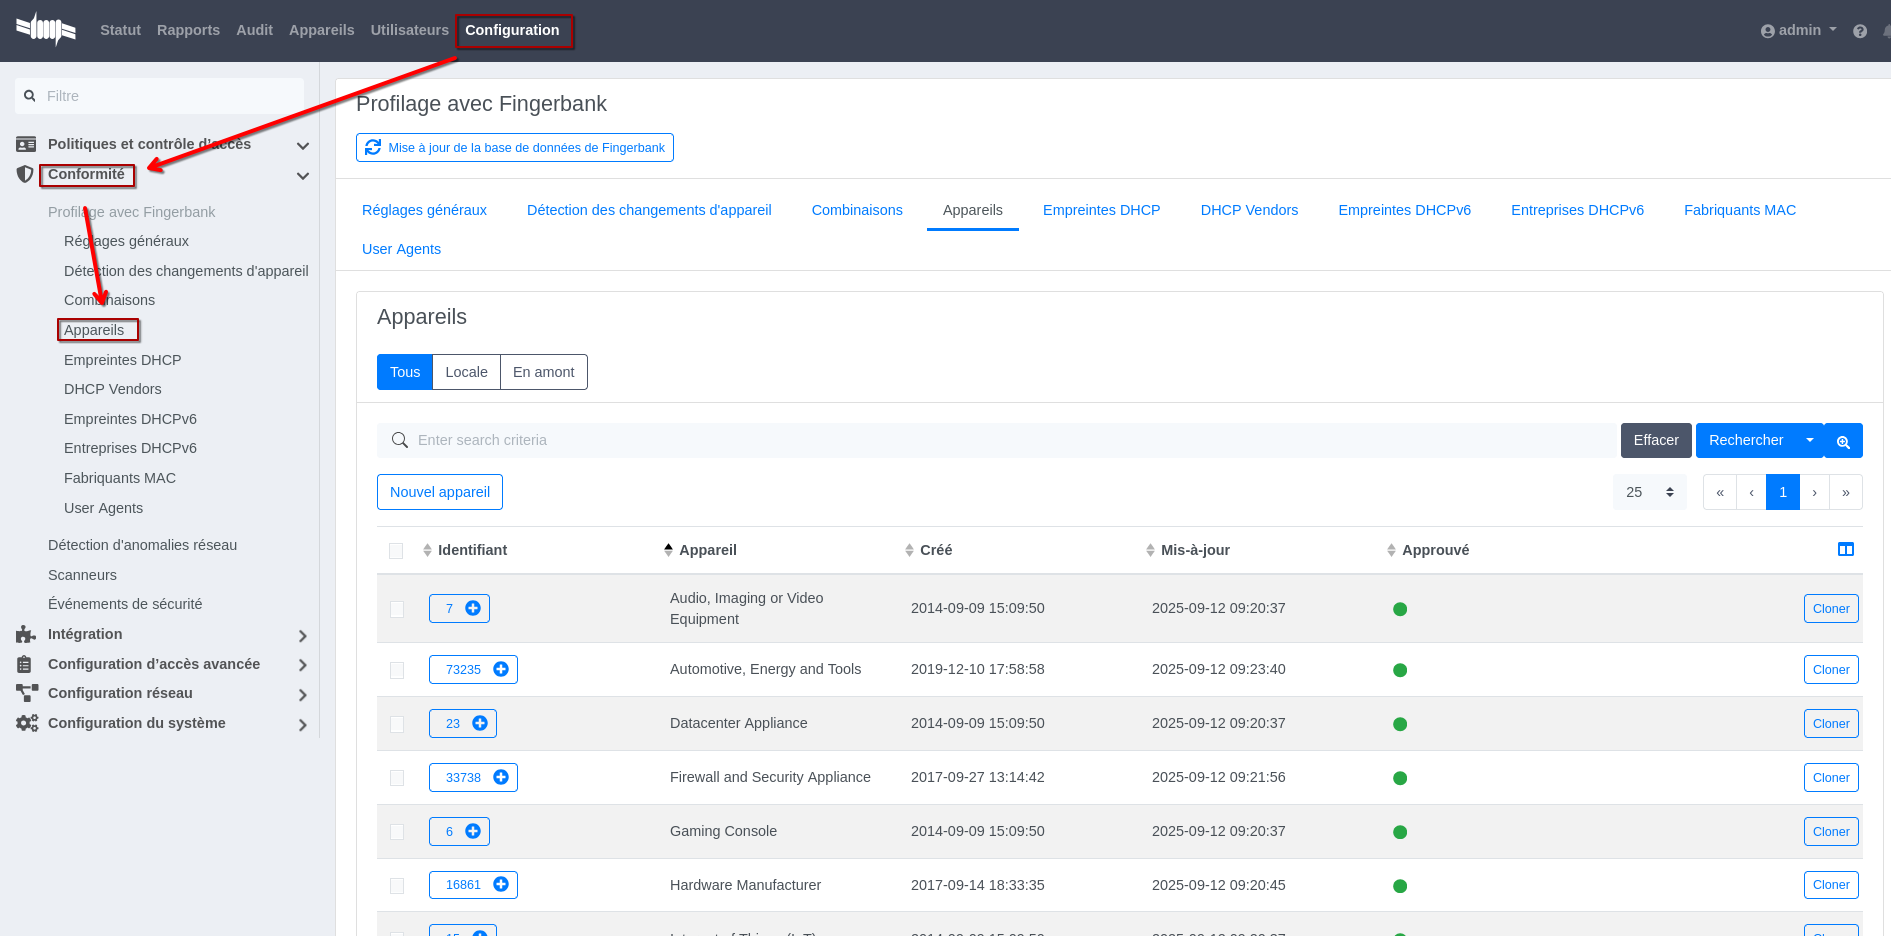The width and height of the screenshot is (1891, 936).
Task: Click the Configuration d'accès avancée clipboard icon
Action: point(25,664)
